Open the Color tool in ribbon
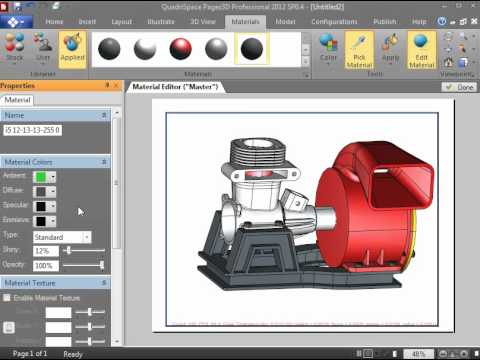 [328, 48]
